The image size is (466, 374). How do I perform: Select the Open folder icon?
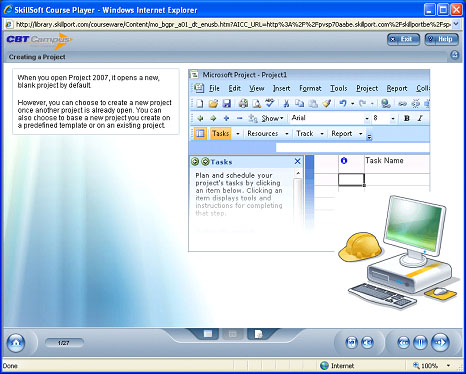click(213, 104)
